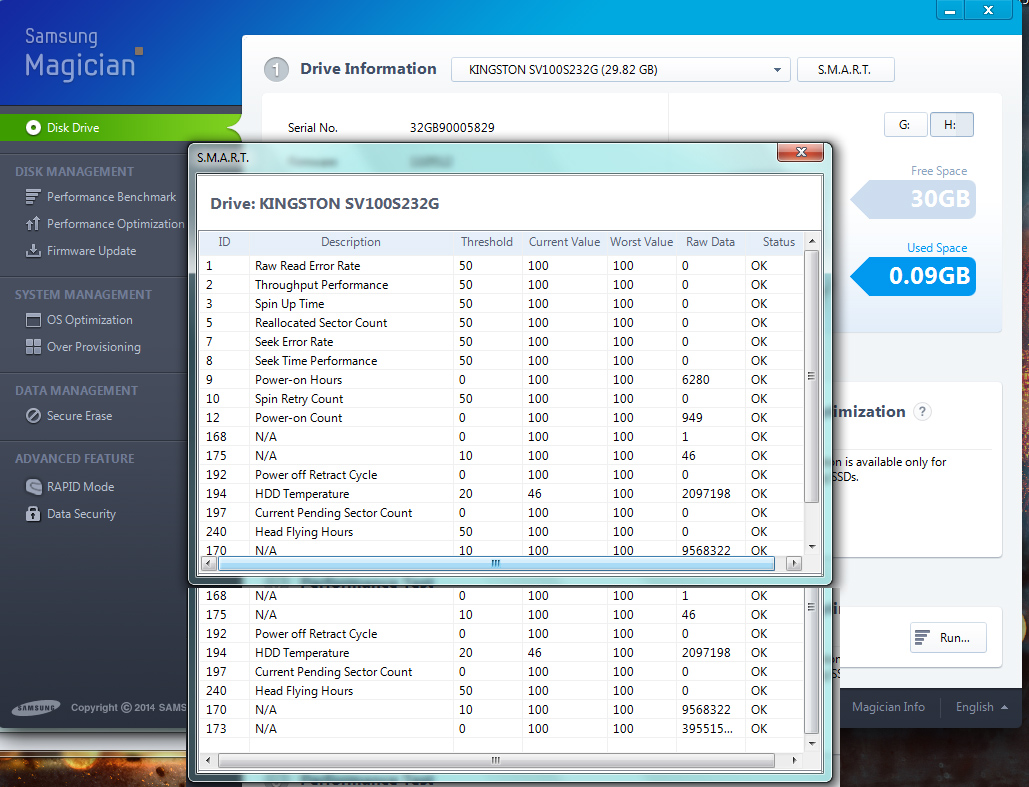Click right arrow of lower S.M.A.R.T. window scrollbar
The image size is (1029, 787).
pos(794,760)
